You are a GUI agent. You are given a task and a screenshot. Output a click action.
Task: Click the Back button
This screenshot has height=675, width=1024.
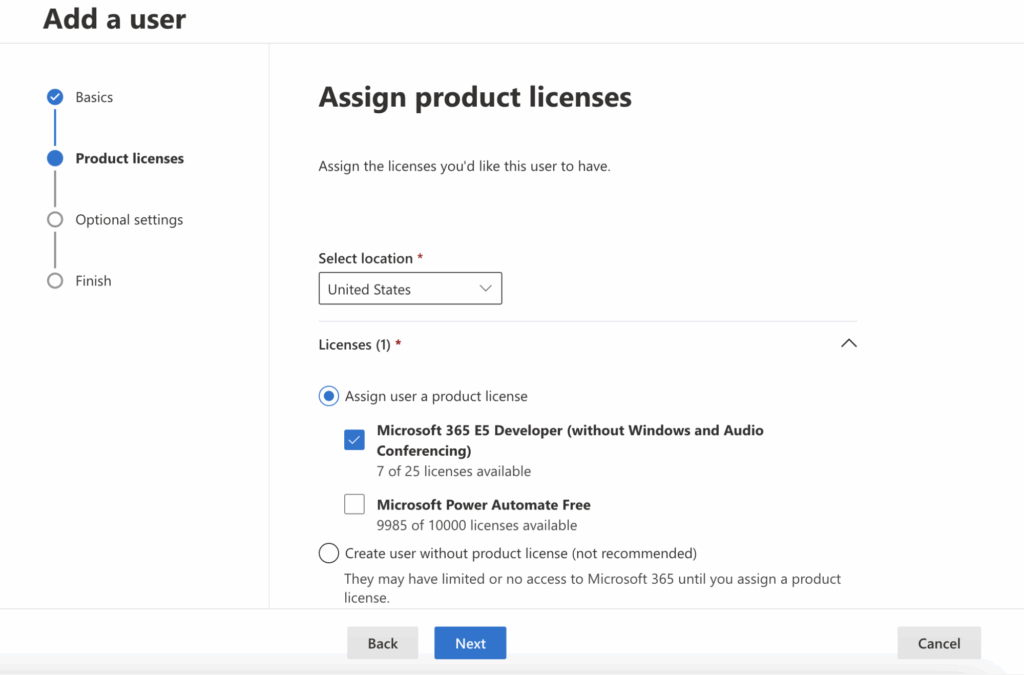pos(382,643)
